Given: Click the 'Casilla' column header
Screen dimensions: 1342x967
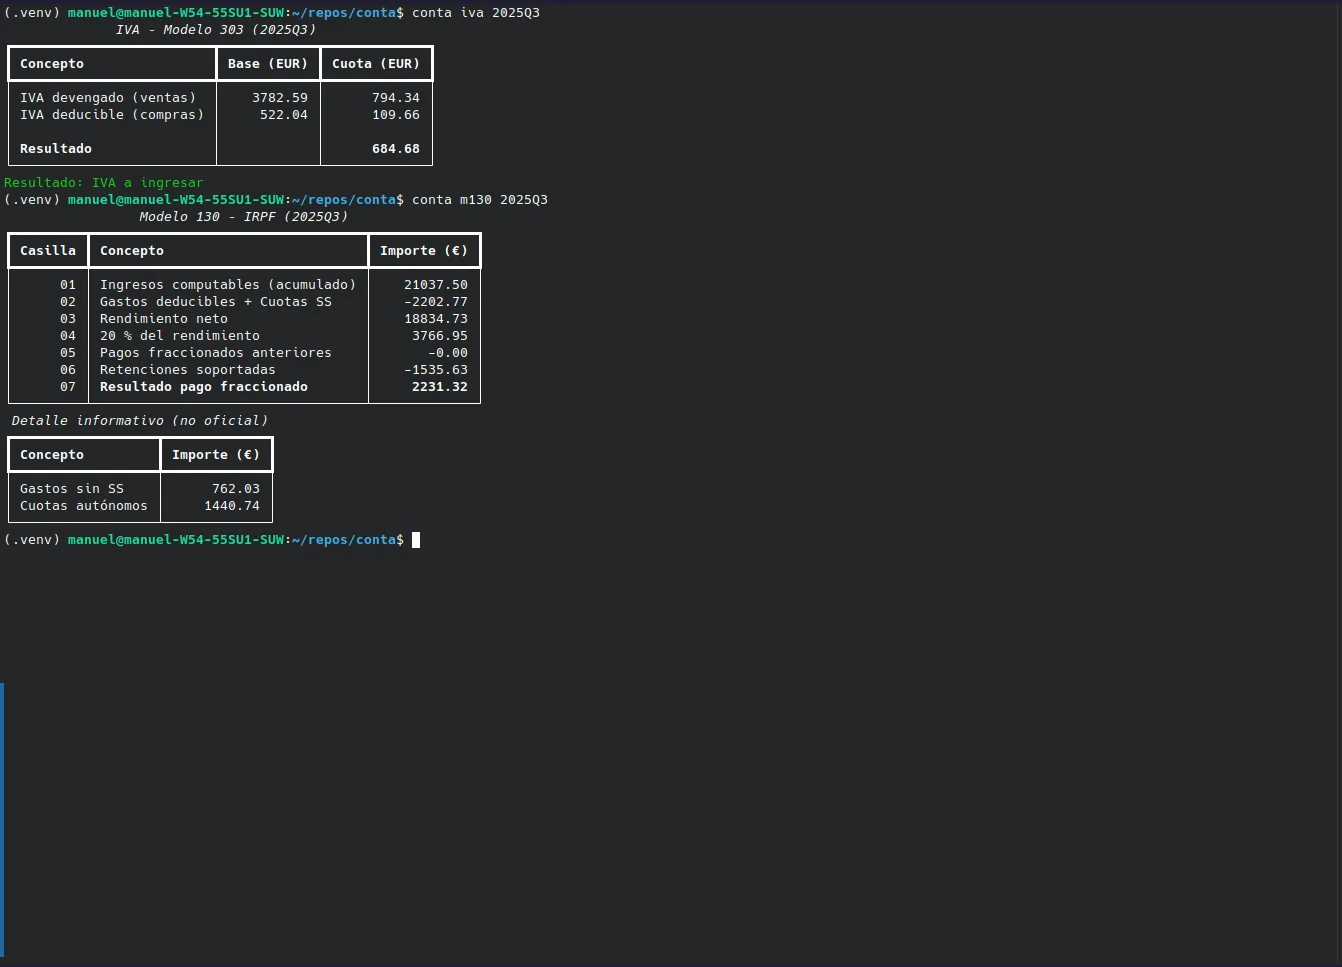Looking at the screenshot, I should (47, 251).
